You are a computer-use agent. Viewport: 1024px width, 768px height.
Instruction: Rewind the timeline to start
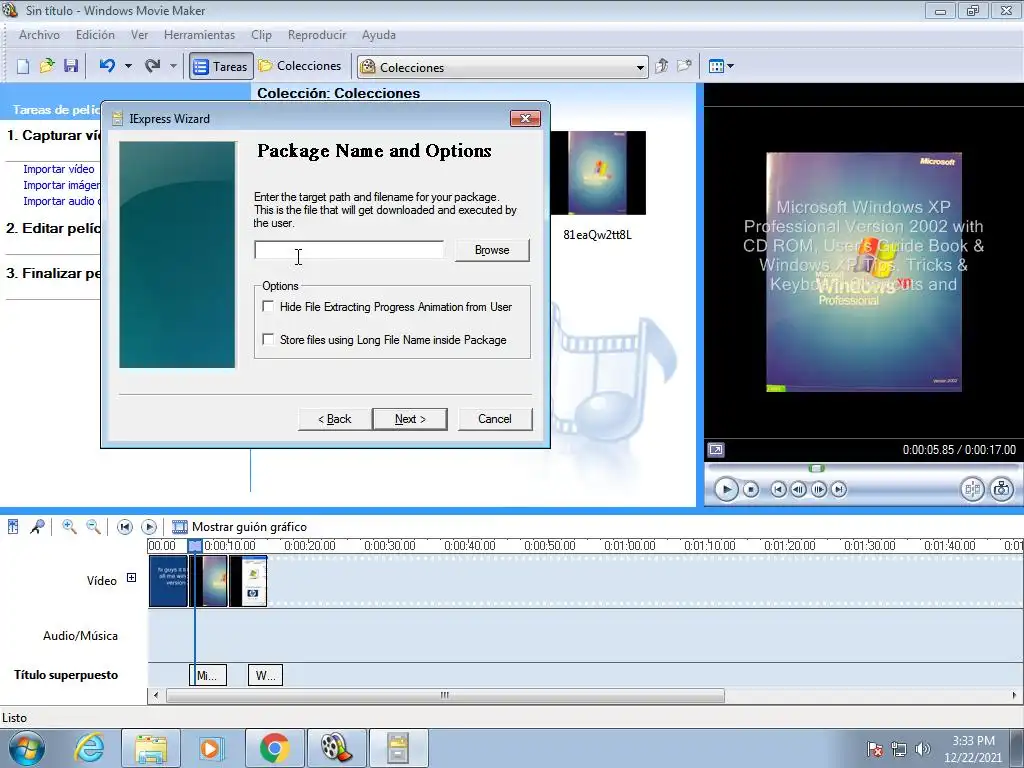[125, 526]
